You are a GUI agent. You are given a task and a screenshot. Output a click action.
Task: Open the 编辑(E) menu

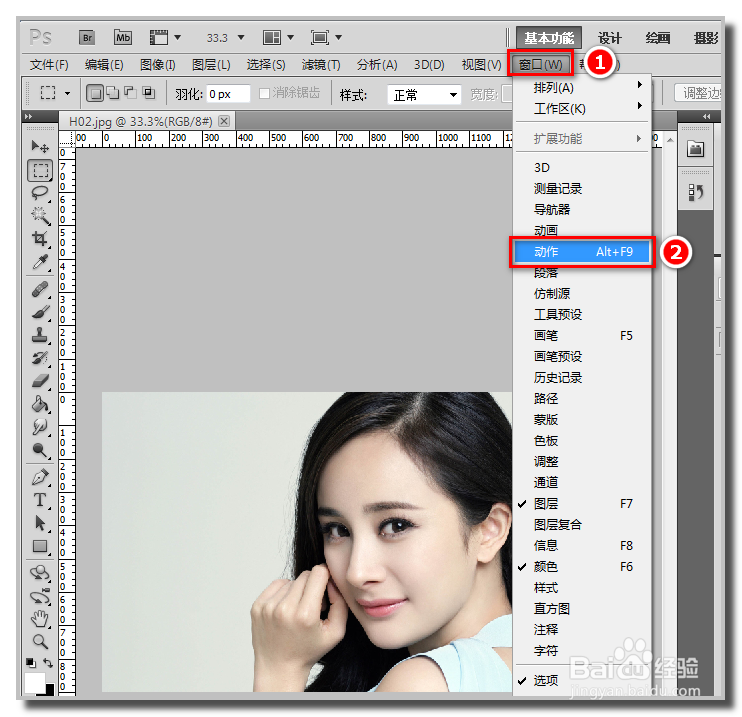[104, 65]
